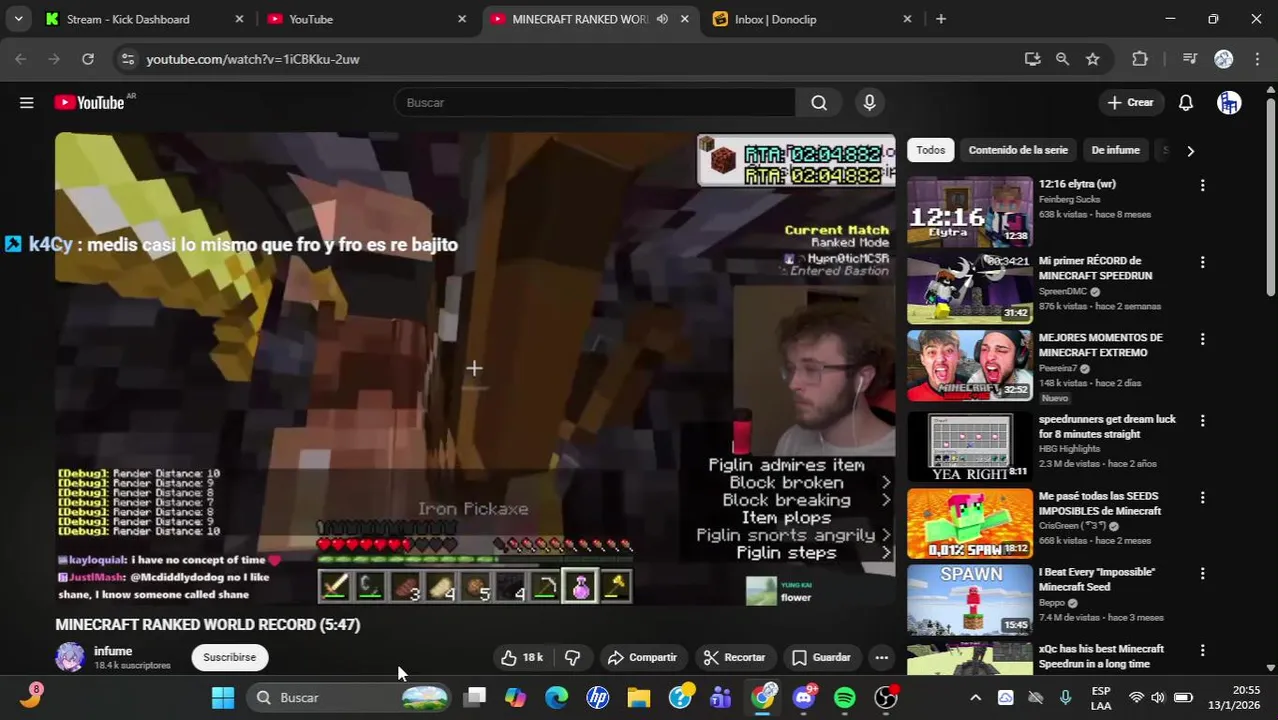Open YouTube notifications bell
The width and height of the screenshot is (1278, 720).
[1186, 102]
